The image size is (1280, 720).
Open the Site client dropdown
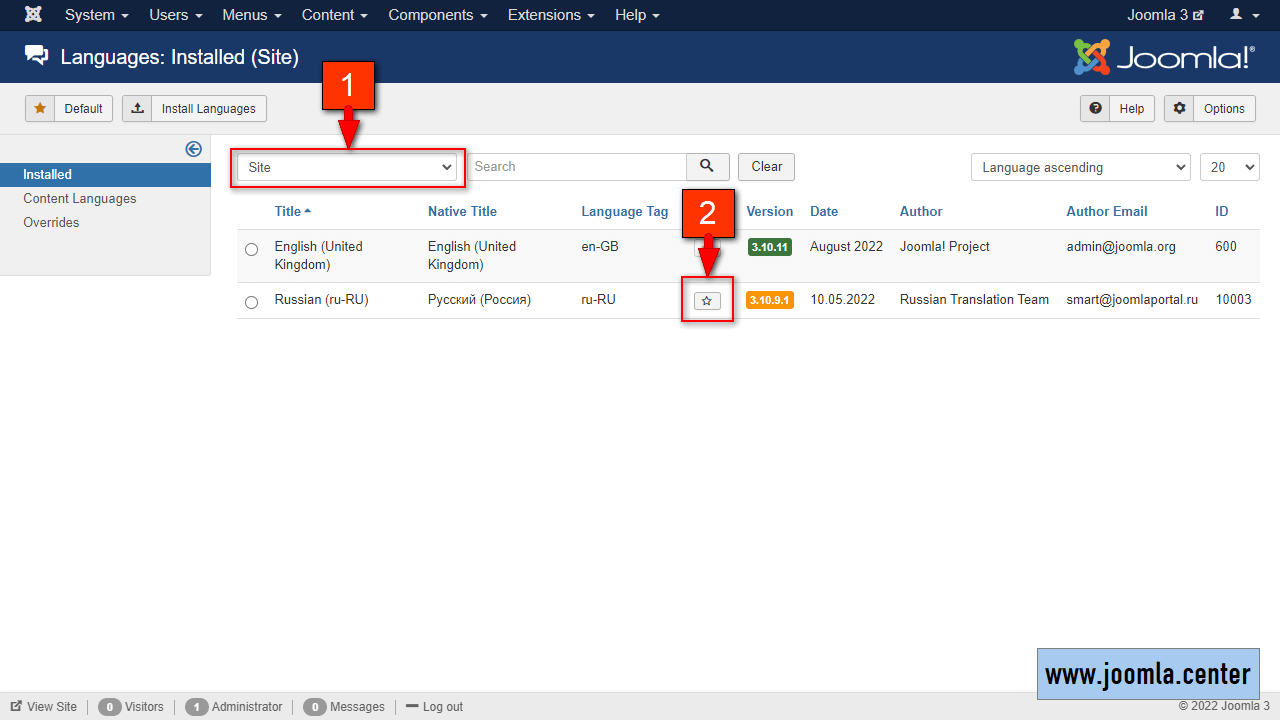pyautogui.click(x=348, y=168)
